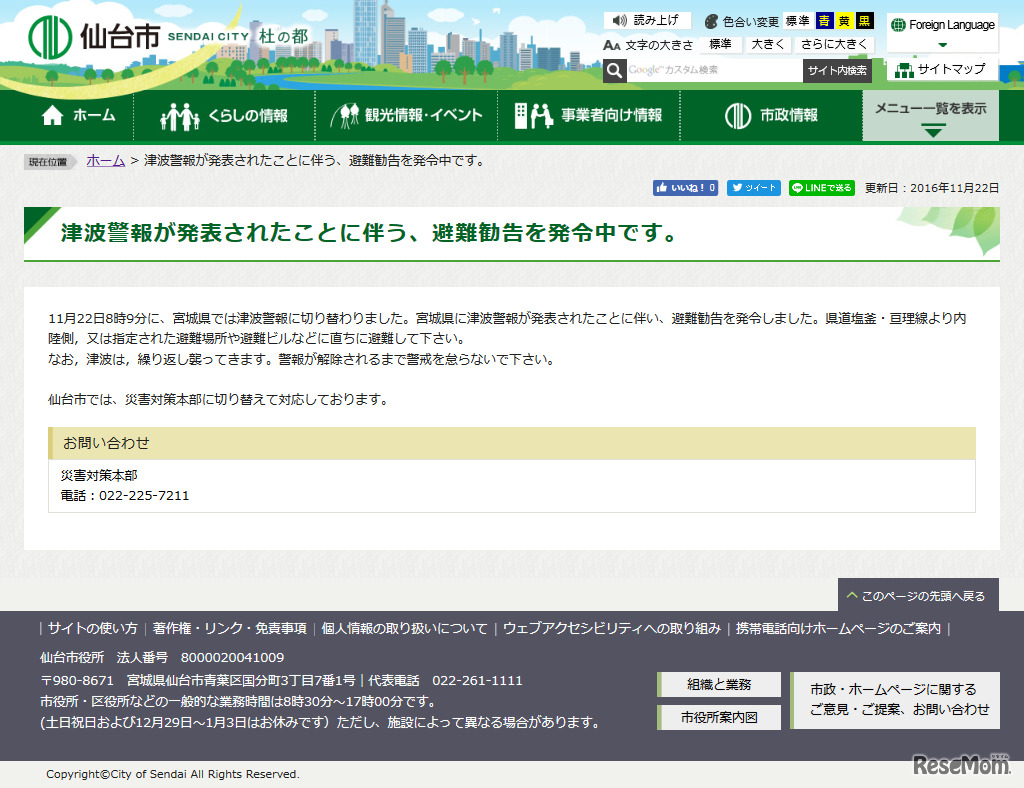Choose the 青 color swatch
This screenshot has width=1024, height=788.
coord(823,19)
